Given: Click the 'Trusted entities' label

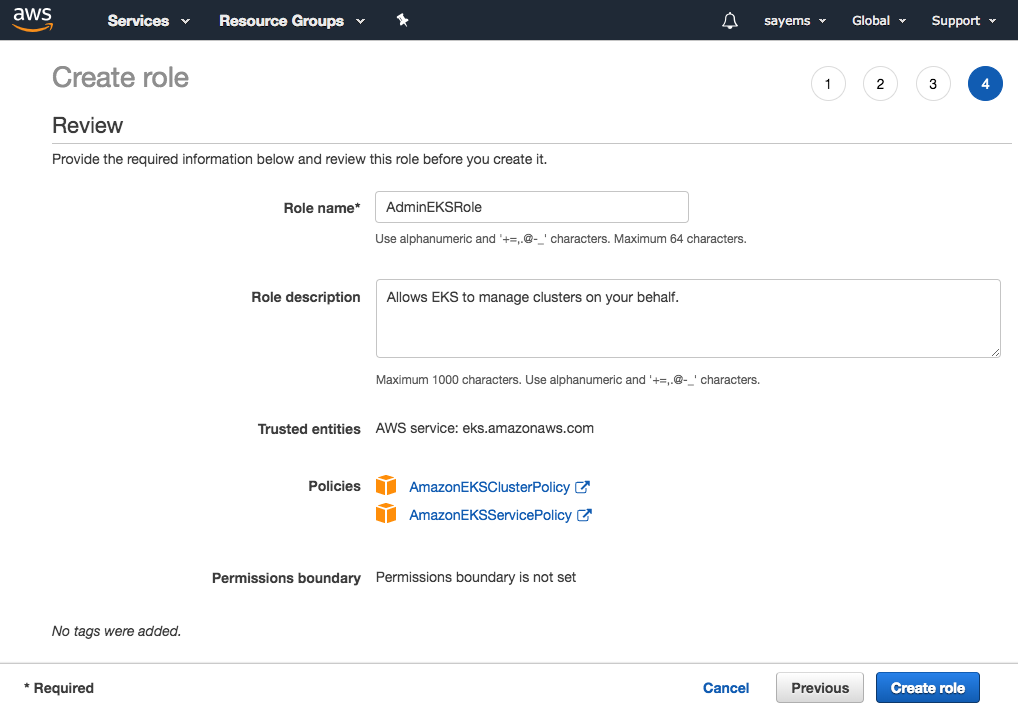Looking at the screenshot, I should coord(309,429).
